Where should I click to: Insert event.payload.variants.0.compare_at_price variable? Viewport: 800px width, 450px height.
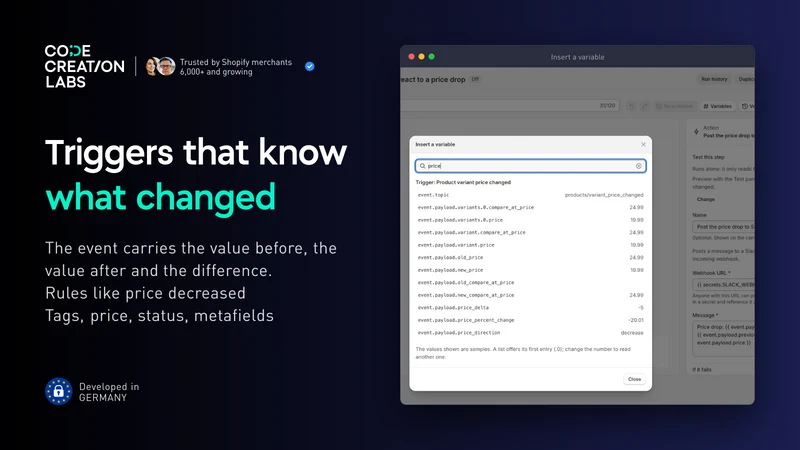531,207
